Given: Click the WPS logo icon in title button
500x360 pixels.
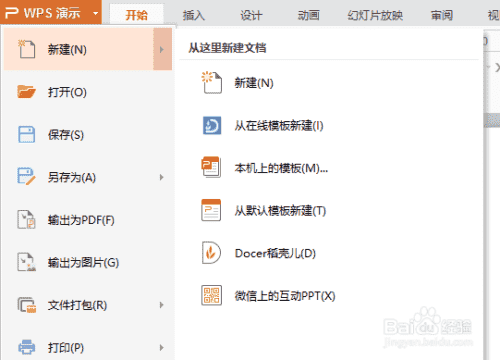Looking at the screenshot, I should tap(12, 13).
